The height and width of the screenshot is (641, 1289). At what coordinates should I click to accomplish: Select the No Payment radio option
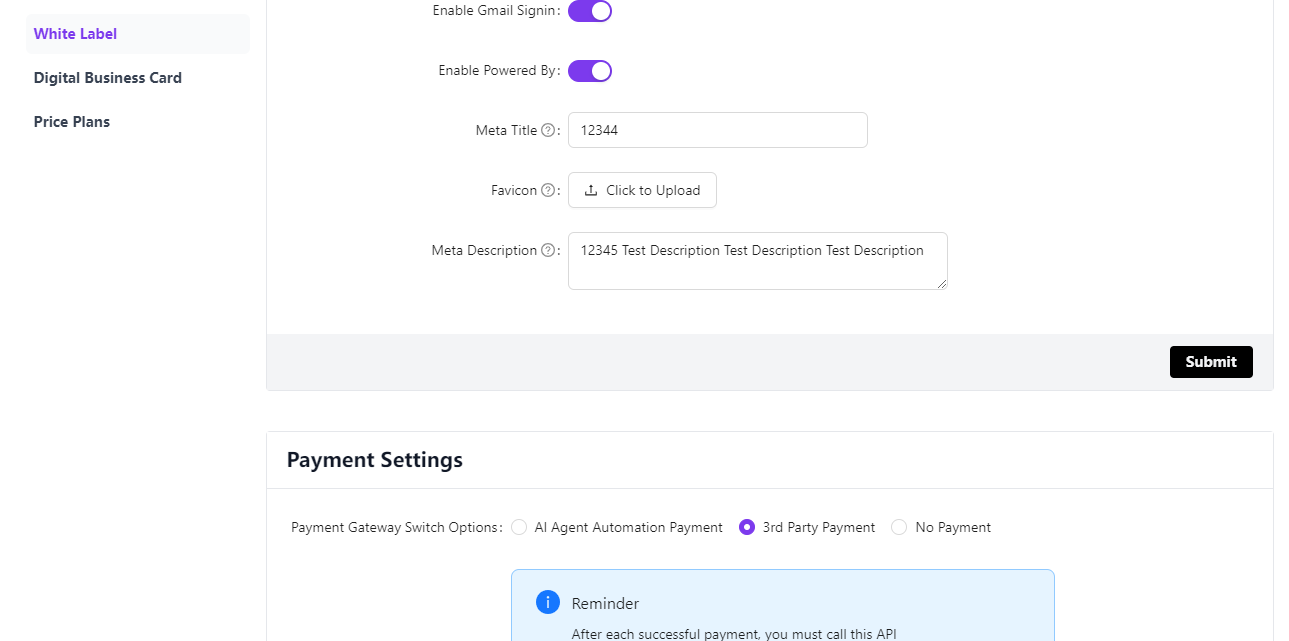coord(899,527)
